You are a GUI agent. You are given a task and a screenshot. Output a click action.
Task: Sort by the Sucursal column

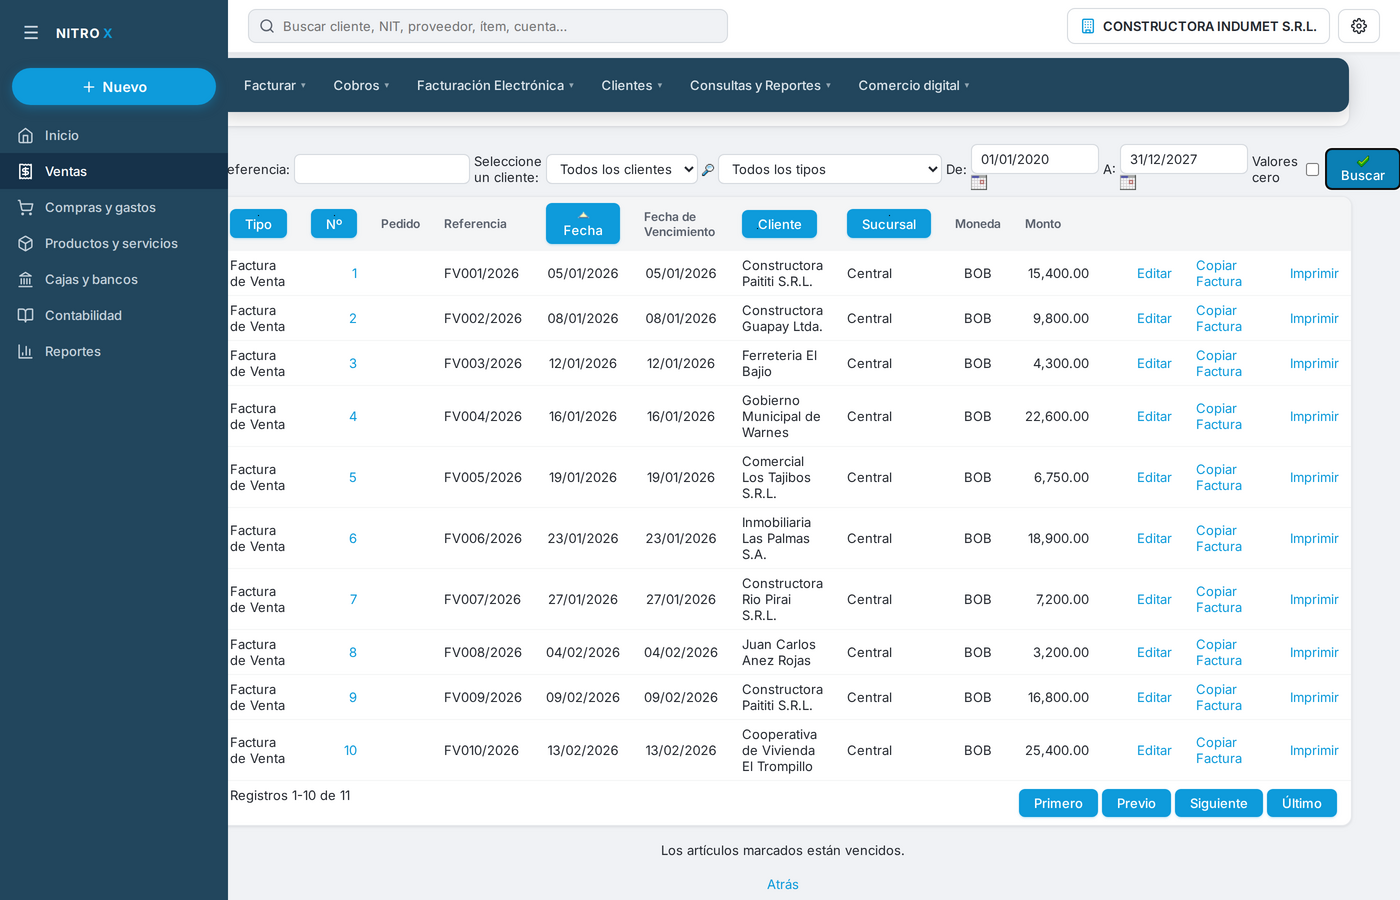coord(889,224)
